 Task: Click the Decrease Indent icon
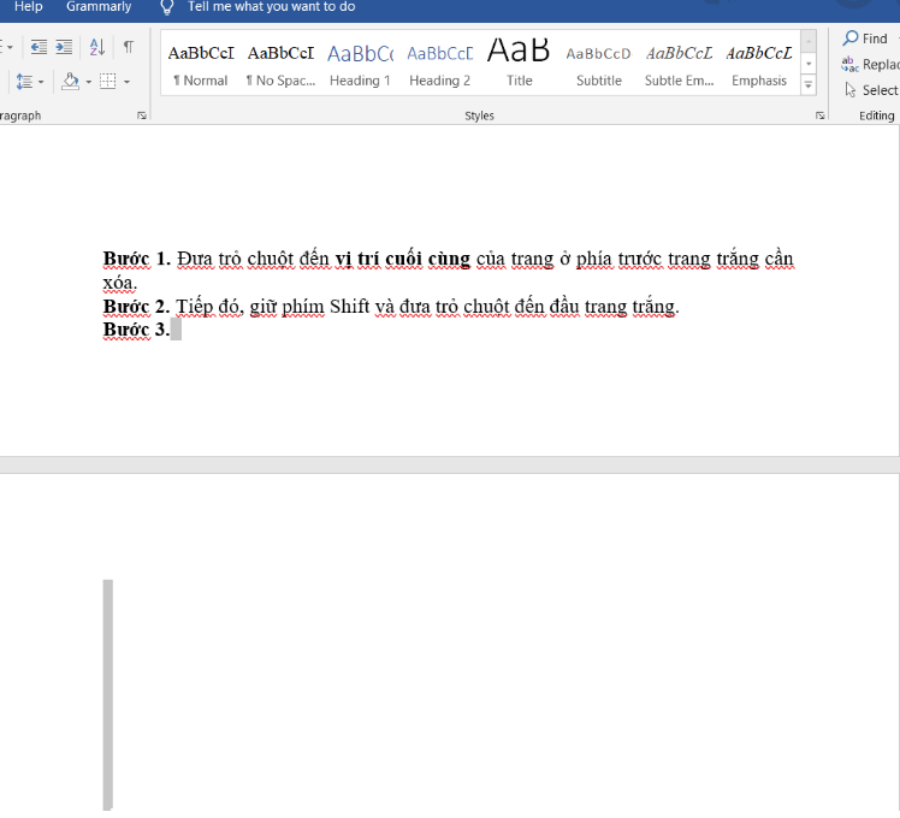39,47
